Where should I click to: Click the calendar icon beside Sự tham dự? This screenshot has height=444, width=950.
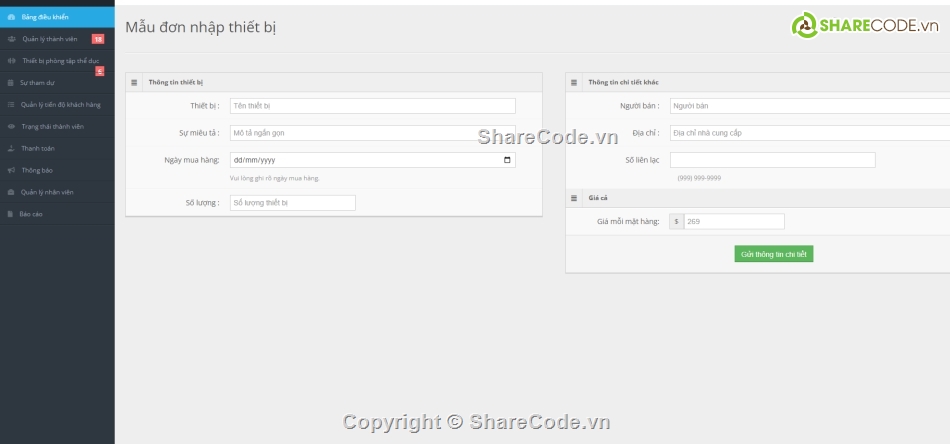point(10,83)
